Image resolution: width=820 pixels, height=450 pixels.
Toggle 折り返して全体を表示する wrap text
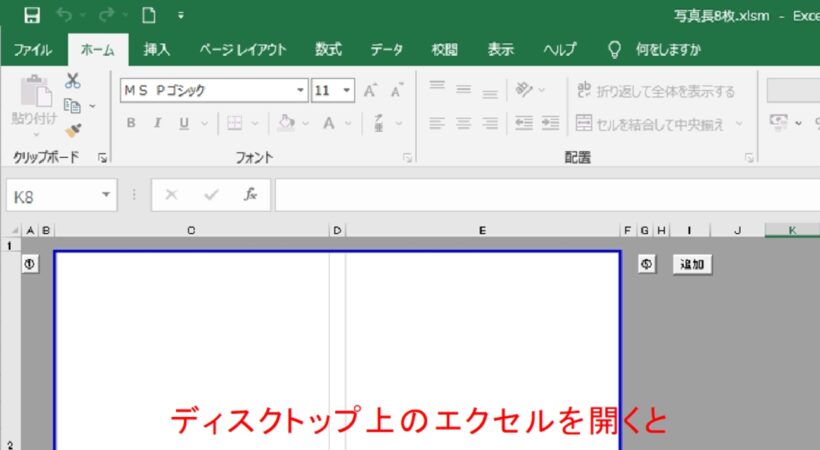(656, 91)
